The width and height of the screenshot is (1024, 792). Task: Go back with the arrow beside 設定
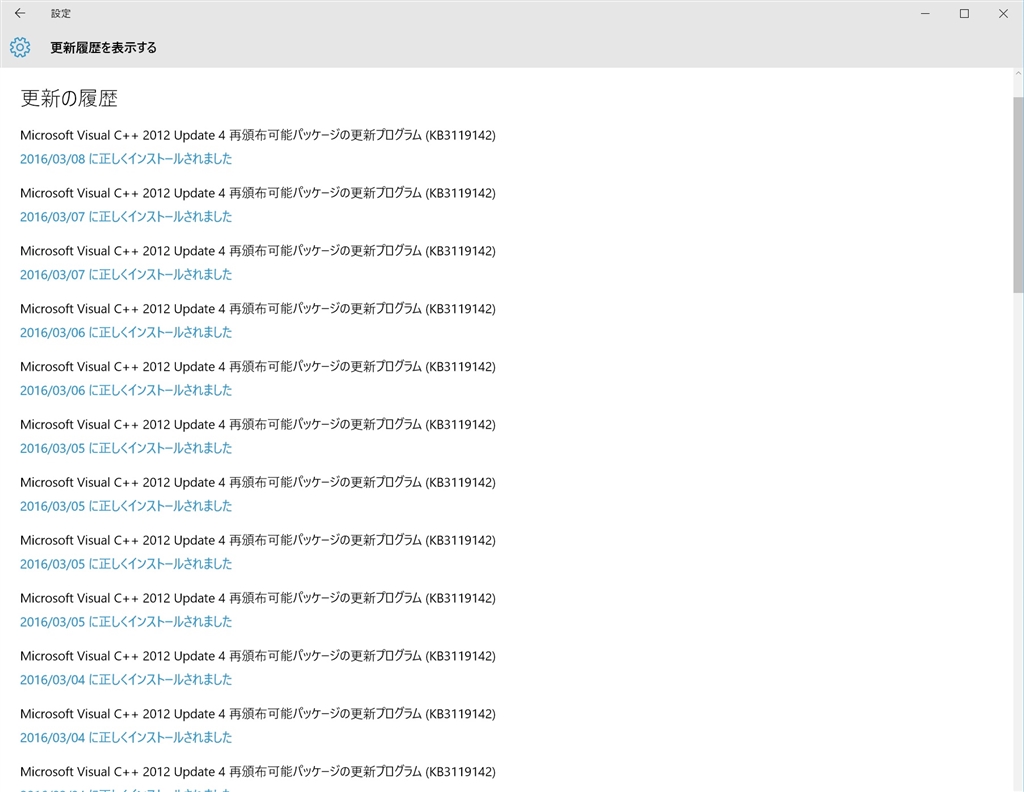coord(20,13)
